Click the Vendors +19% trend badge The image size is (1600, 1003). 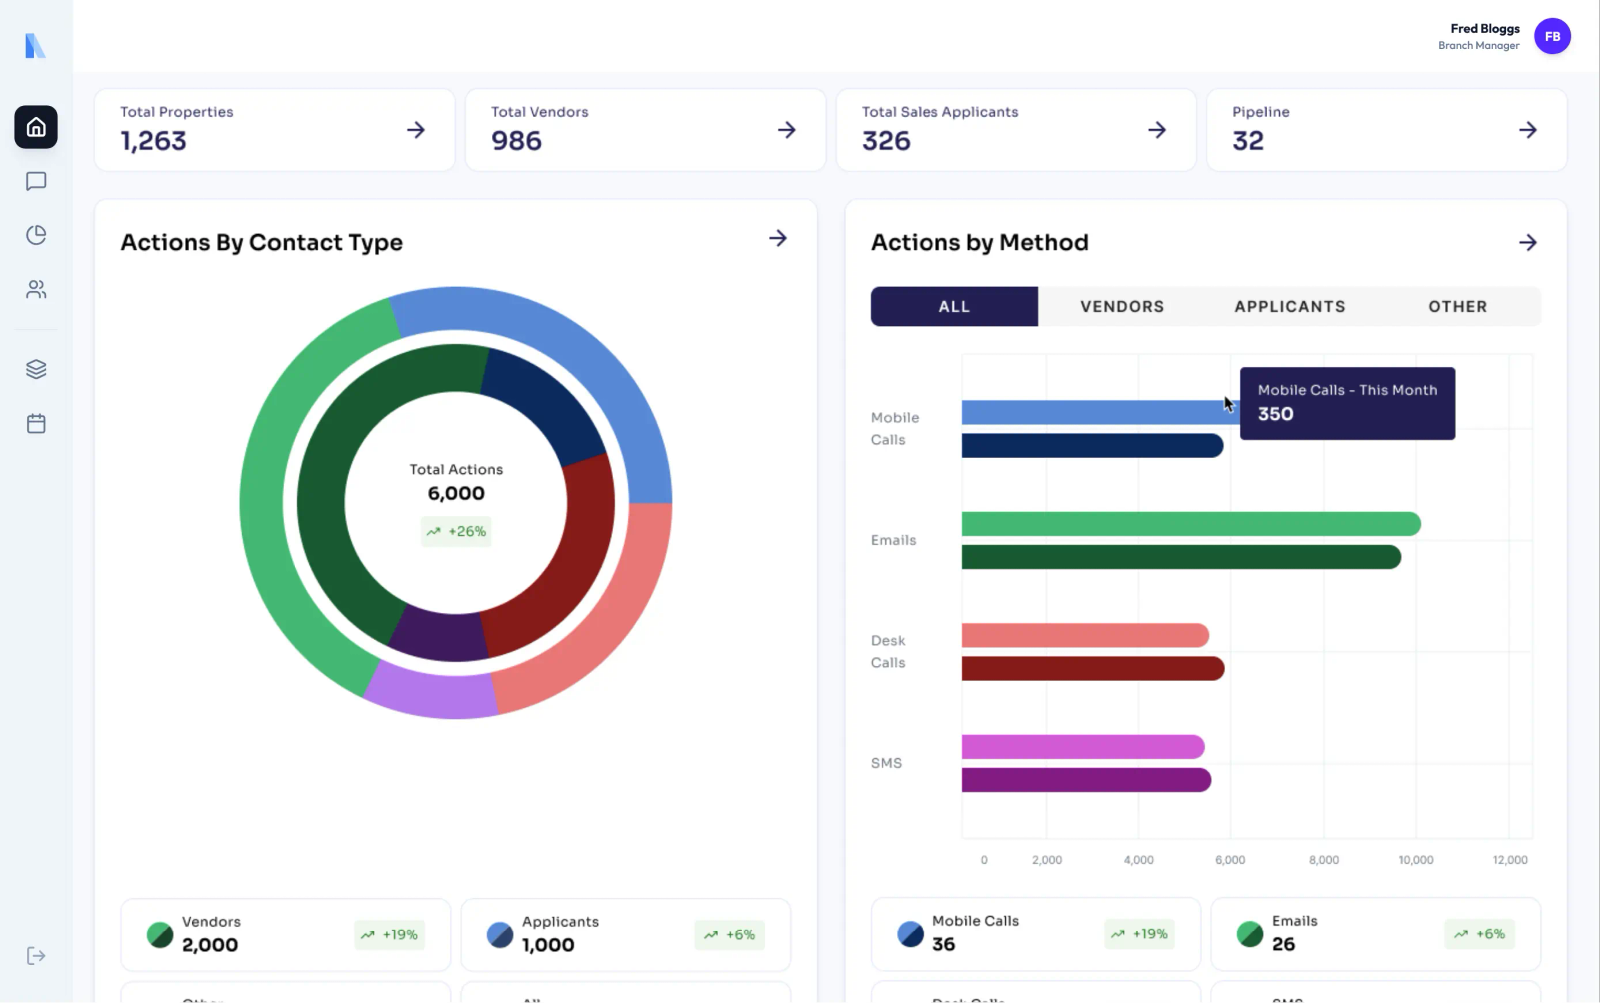tap(390, 935)
